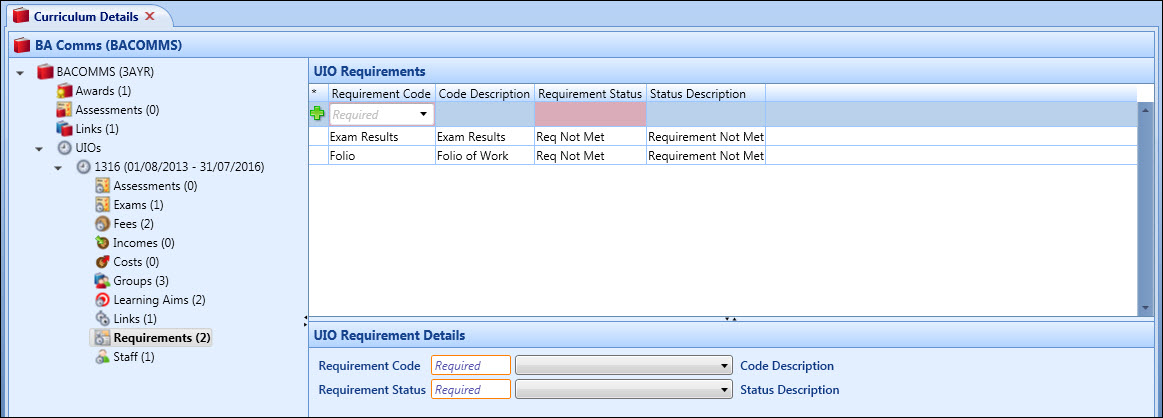This screenshot has width=1163, height=418.
Task: Click the Learning Aims target icon
Action: point(102,300)
